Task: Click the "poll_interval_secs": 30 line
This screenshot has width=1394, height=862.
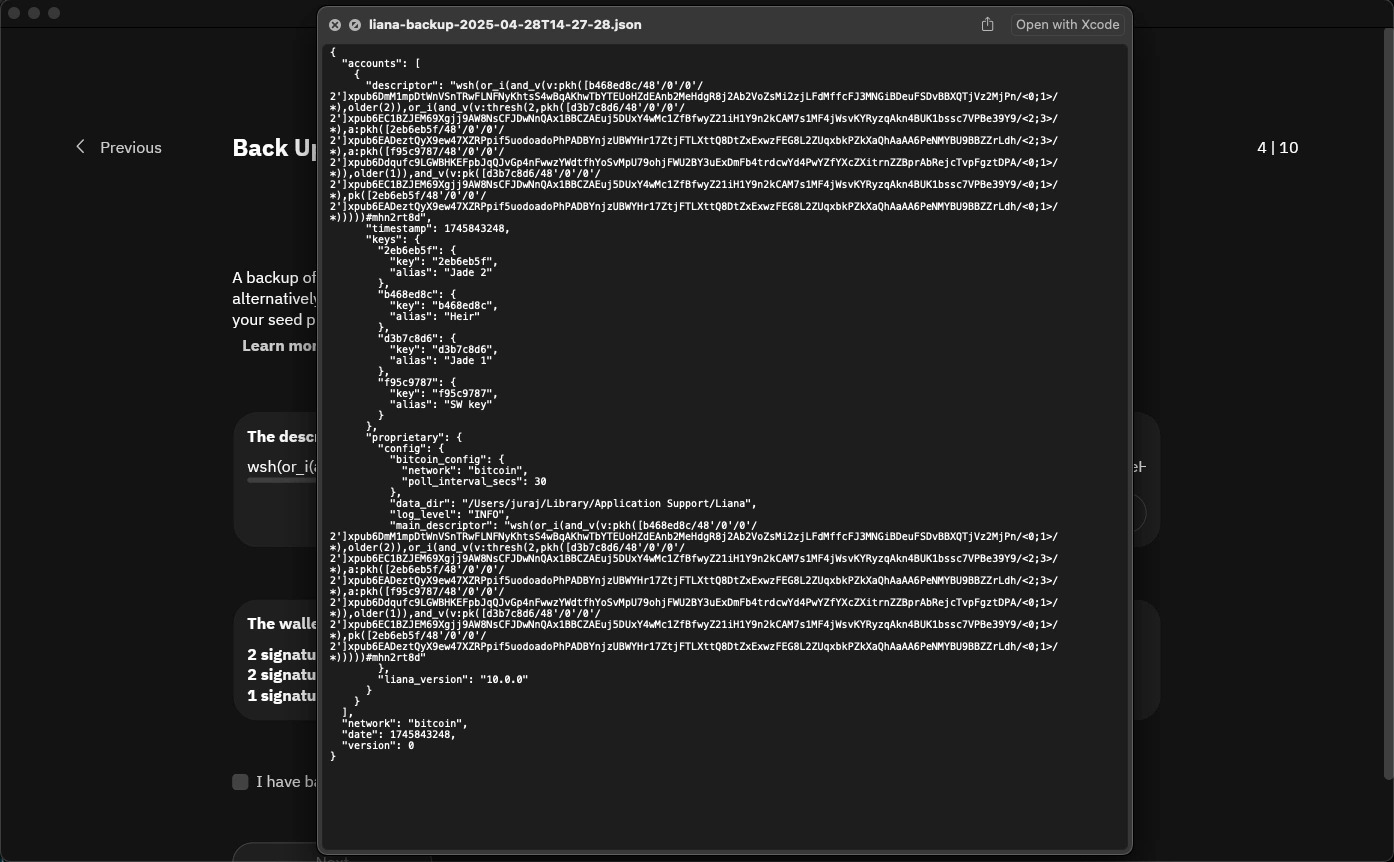Action: (474, 481)
